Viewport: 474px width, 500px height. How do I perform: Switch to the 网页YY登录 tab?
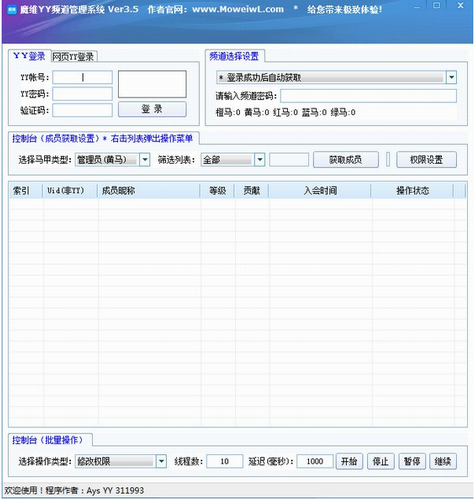[x=74, y=57]
